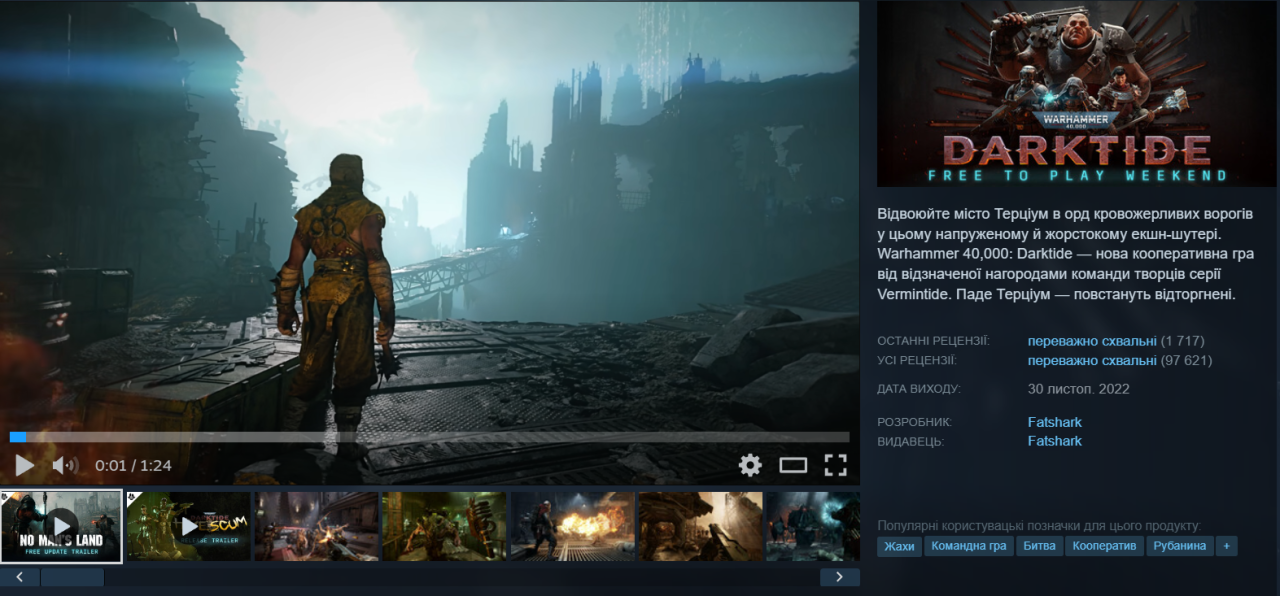Play the Darktide trailer video
The image size is (1280, 596).
pos(24,465)
